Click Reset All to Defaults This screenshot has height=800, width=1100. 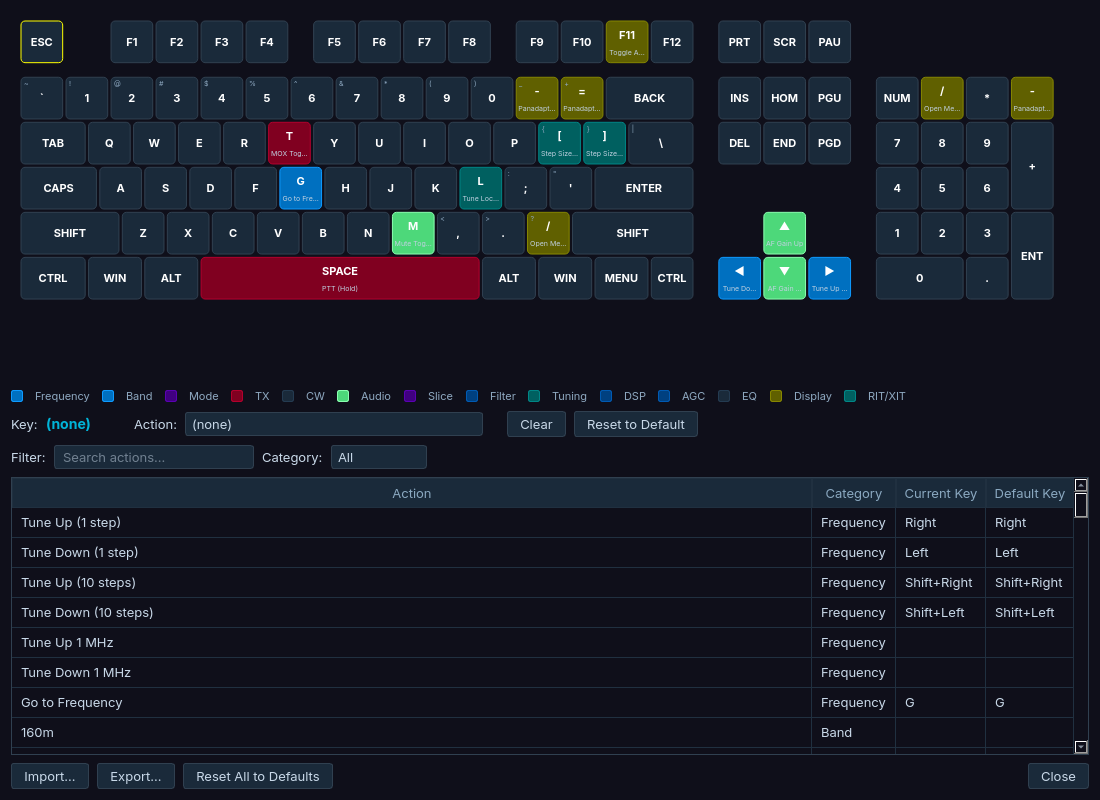click(x=257, y=776)
